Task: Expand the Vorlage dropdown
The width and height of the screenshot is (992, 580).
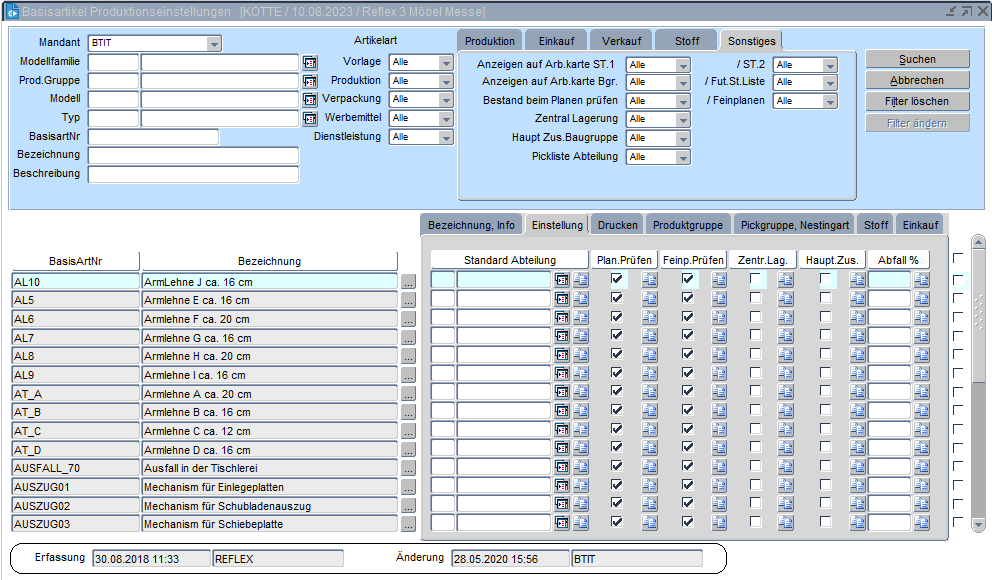Action: click(x=446, y=62)
